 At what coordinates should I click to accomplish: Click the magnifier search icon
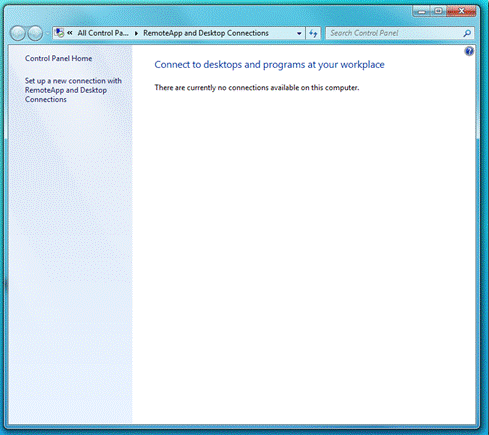click(x=467, y=33)
